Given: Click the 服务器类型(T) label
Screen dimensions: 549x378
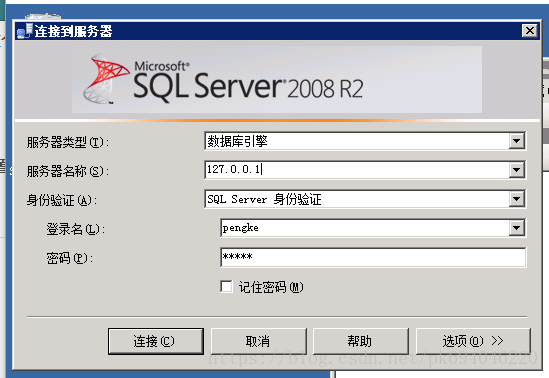Looking at the screenshot, I should [68, 142].
